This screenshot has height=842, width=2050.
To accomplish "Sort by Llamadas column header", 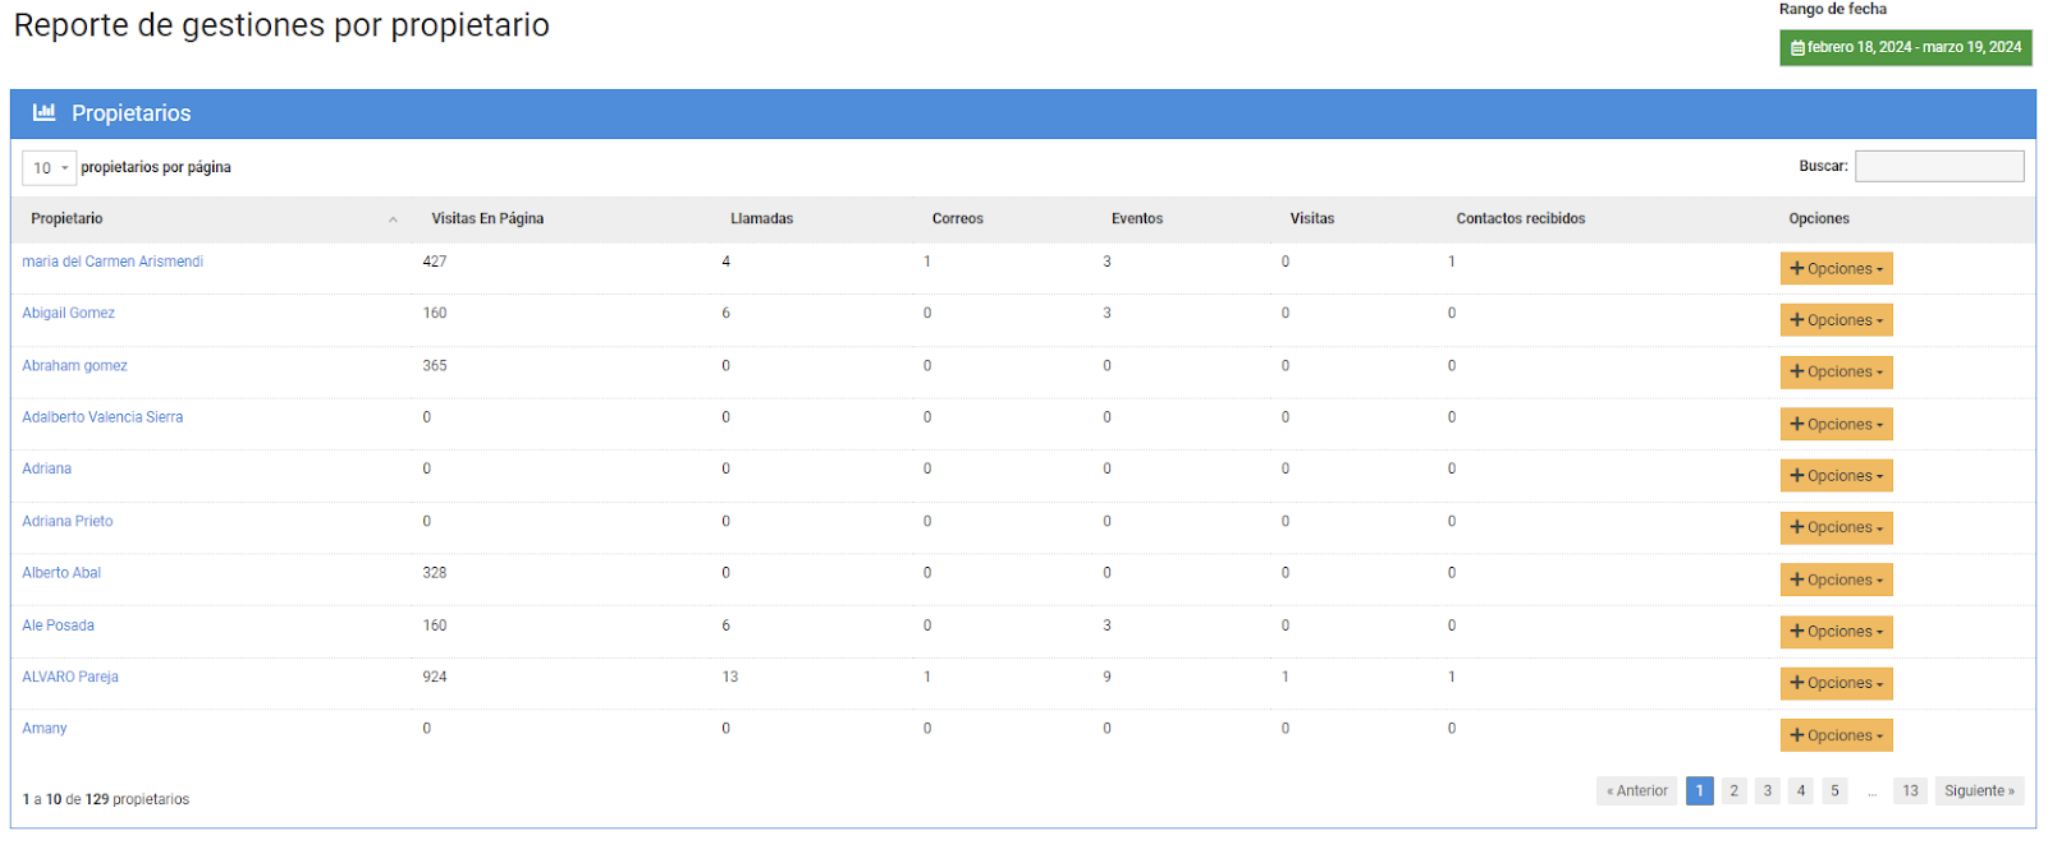I will tap(761, 219).
